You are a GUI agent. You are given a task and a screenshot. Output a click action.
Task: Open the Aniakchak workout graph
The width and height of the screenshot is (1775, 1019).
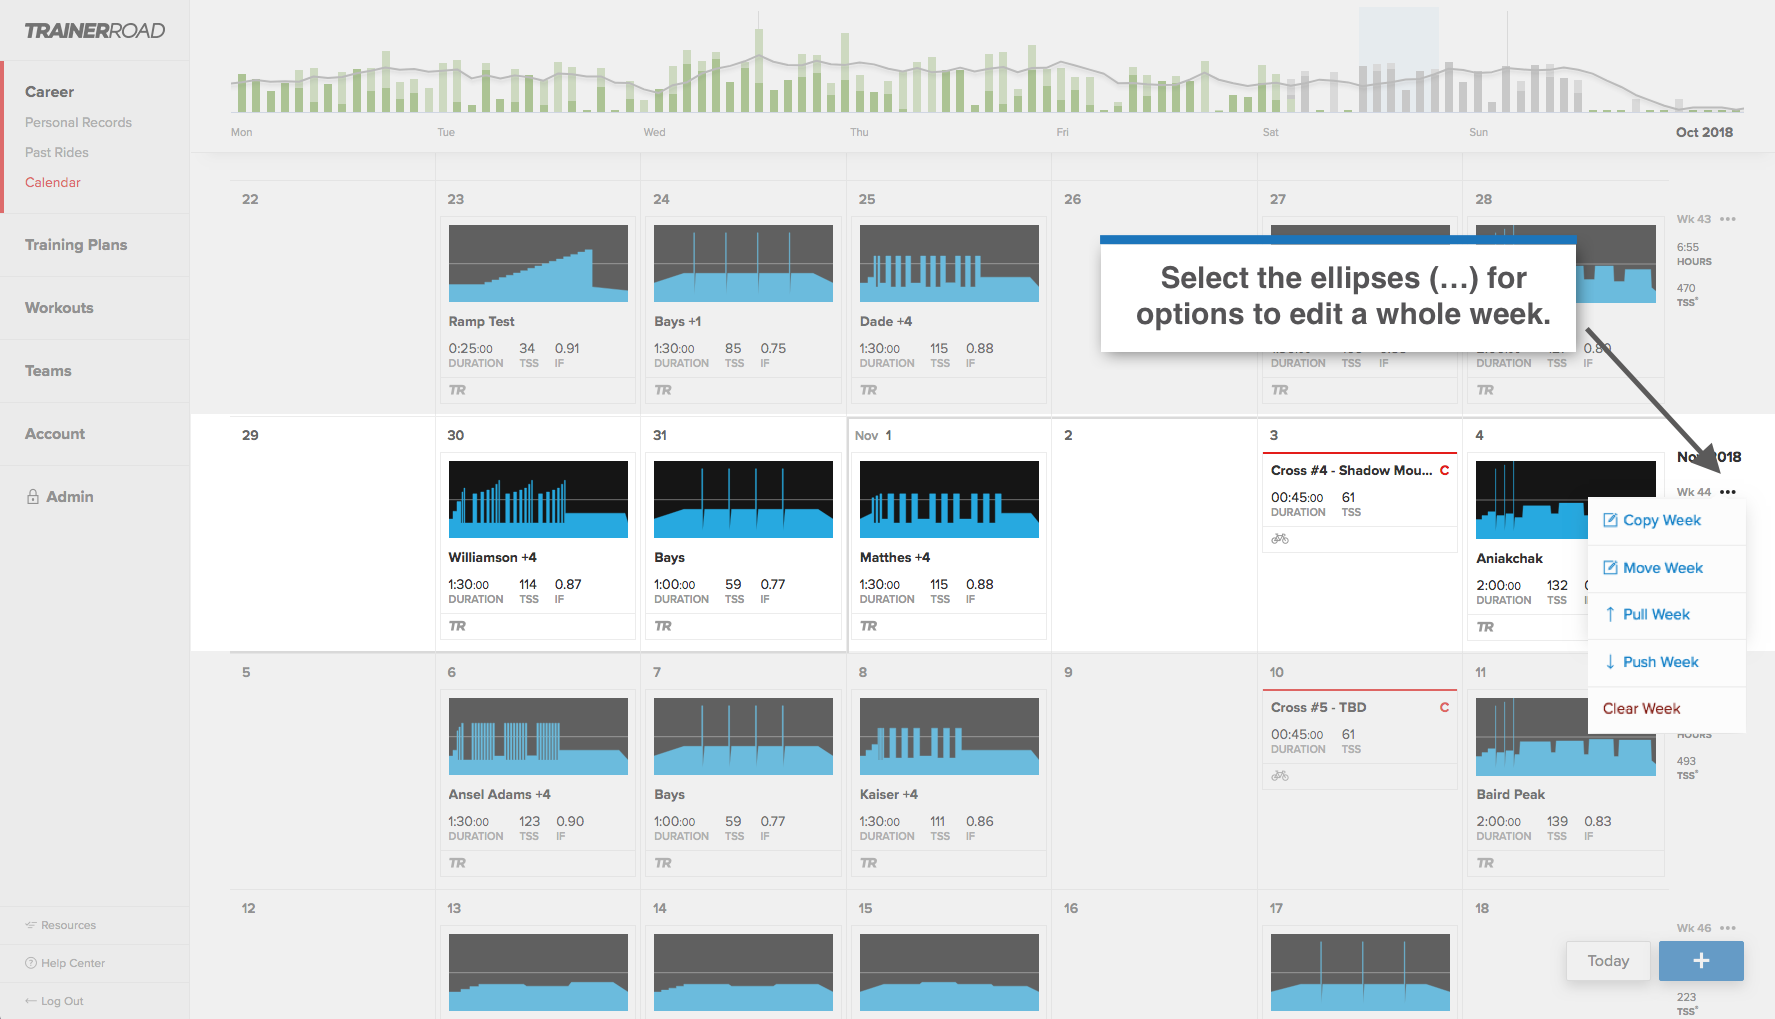point(1532,499)
